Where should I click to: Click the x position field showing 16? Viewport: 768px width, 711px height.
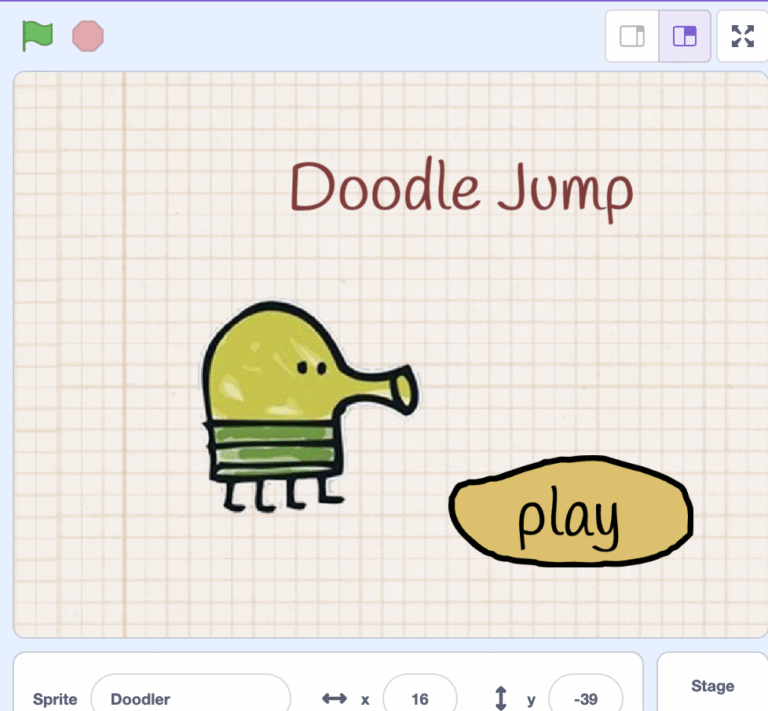click(x=420, y=699)
